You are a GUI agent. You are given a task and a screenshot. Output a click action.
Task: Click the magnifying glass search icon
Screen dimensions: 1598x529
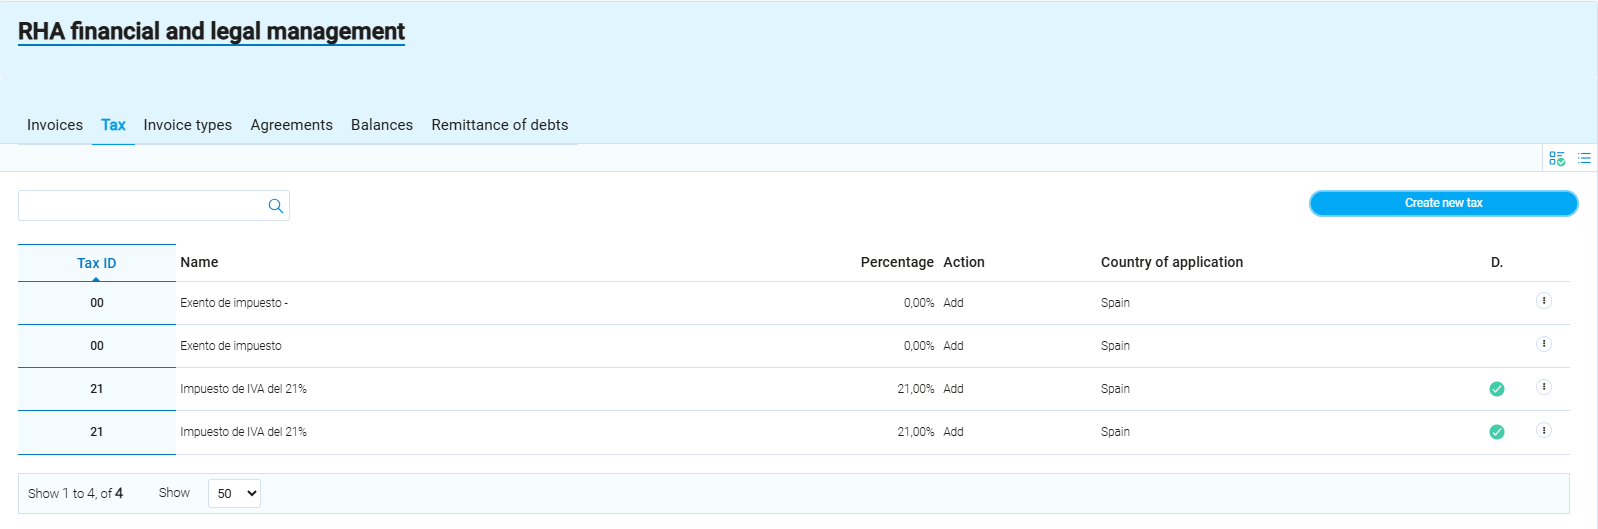point(276,206)
